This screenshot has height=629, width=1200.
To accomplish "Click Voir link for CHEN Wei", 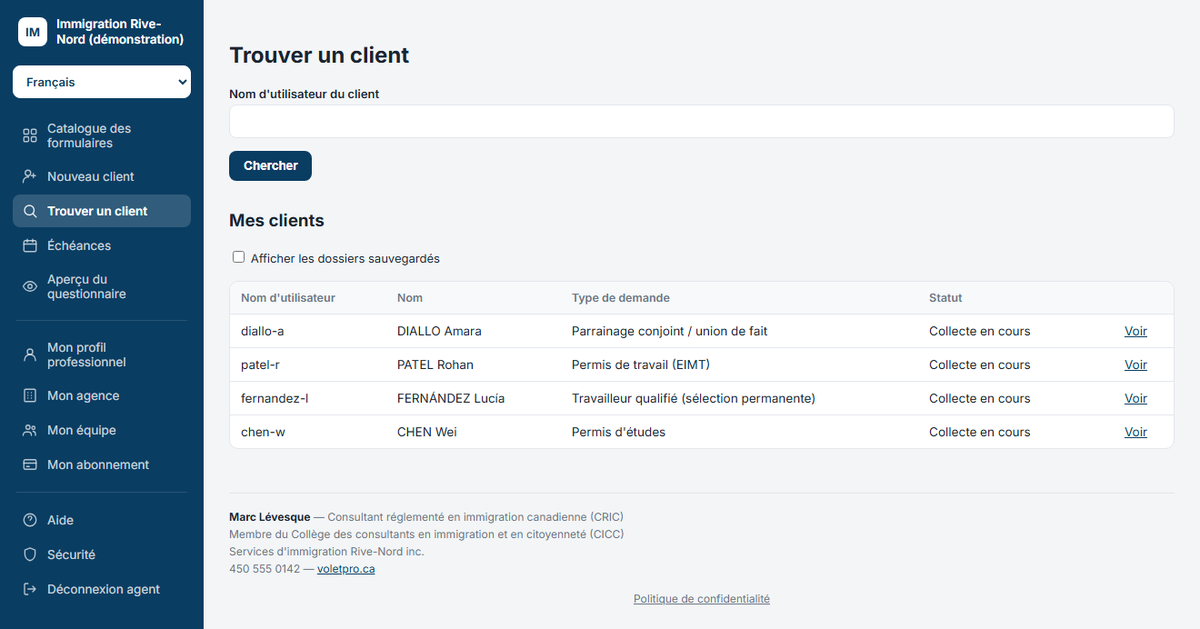I will (x=1136, y=432).
